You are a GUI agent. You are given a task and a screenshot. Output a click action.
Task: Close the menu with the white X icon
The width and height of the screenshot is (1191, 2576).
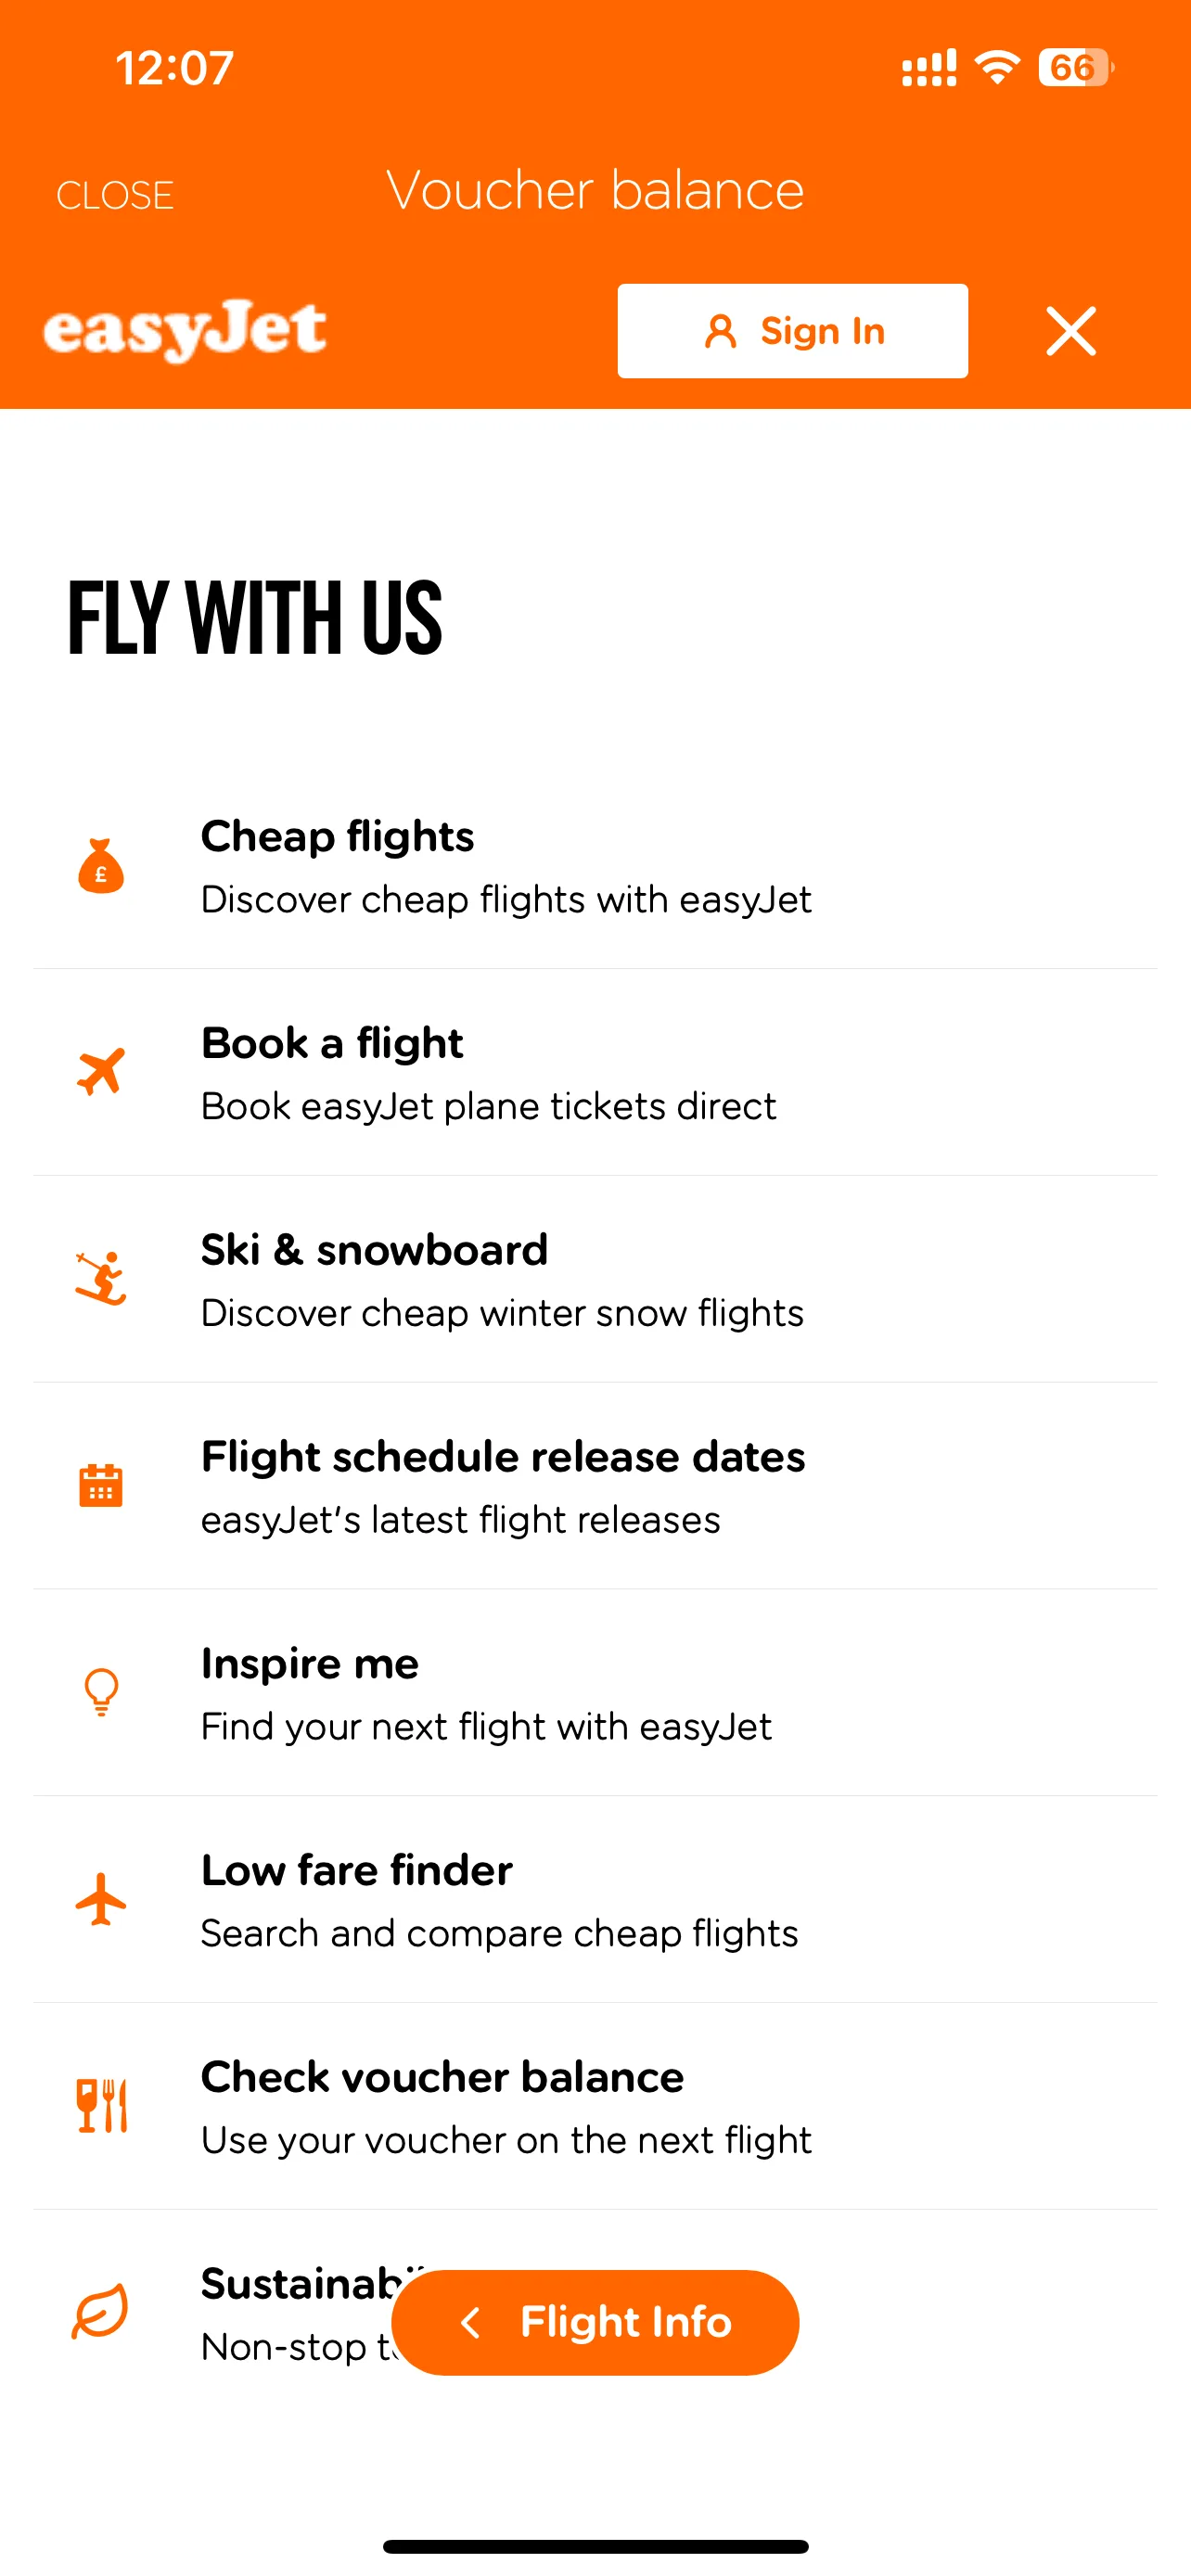pyautogui.click(x=1071, y=331)
